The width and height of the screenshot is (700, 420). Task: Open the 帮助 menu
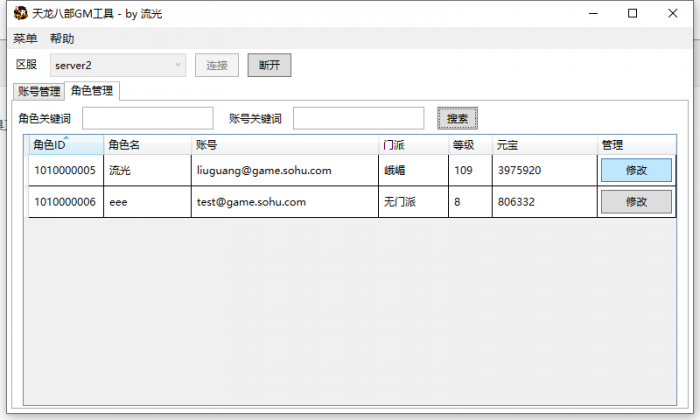pos(62,39)
